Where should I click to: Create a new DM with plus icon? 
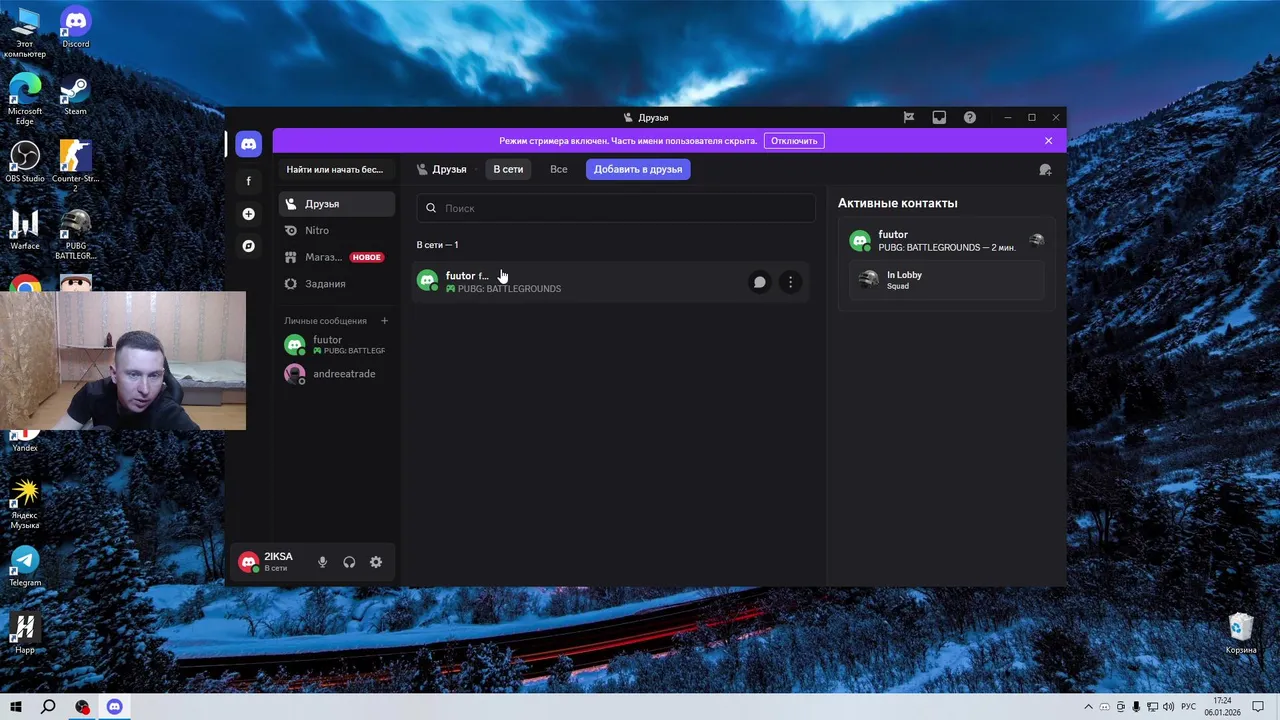[384, 321]
